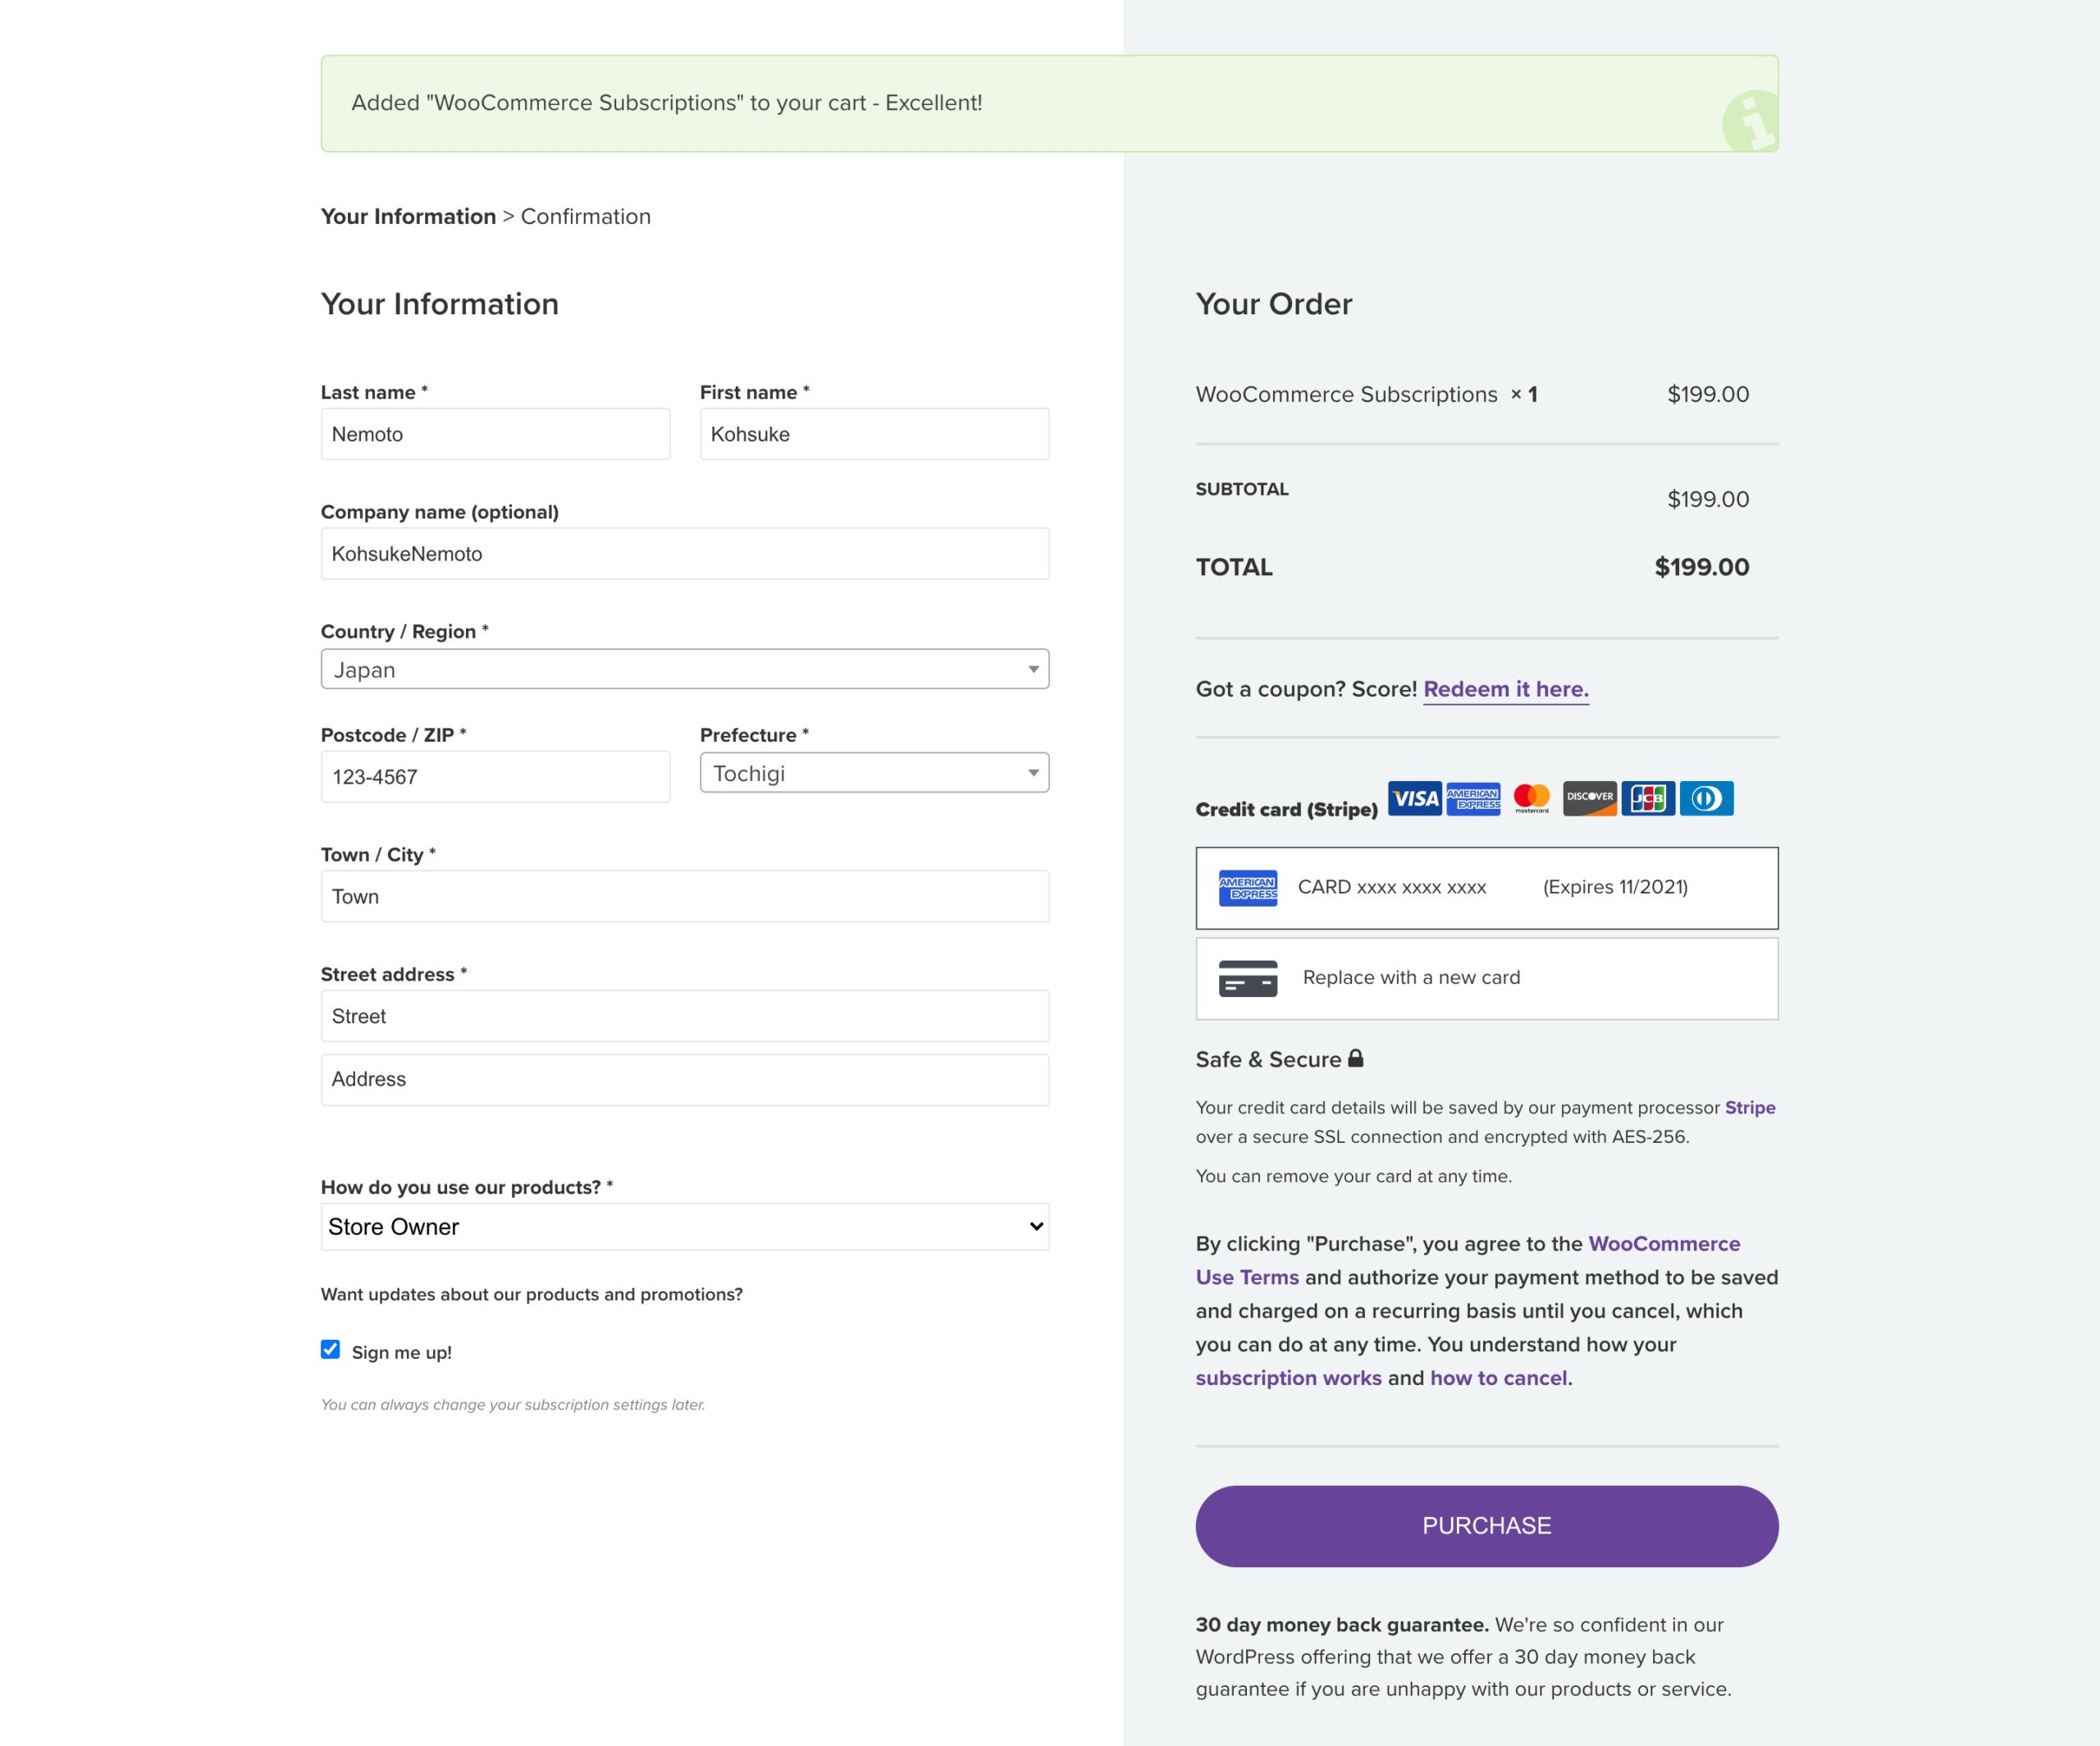Click the Diners Club card icon

click(x=1706, y=798)
